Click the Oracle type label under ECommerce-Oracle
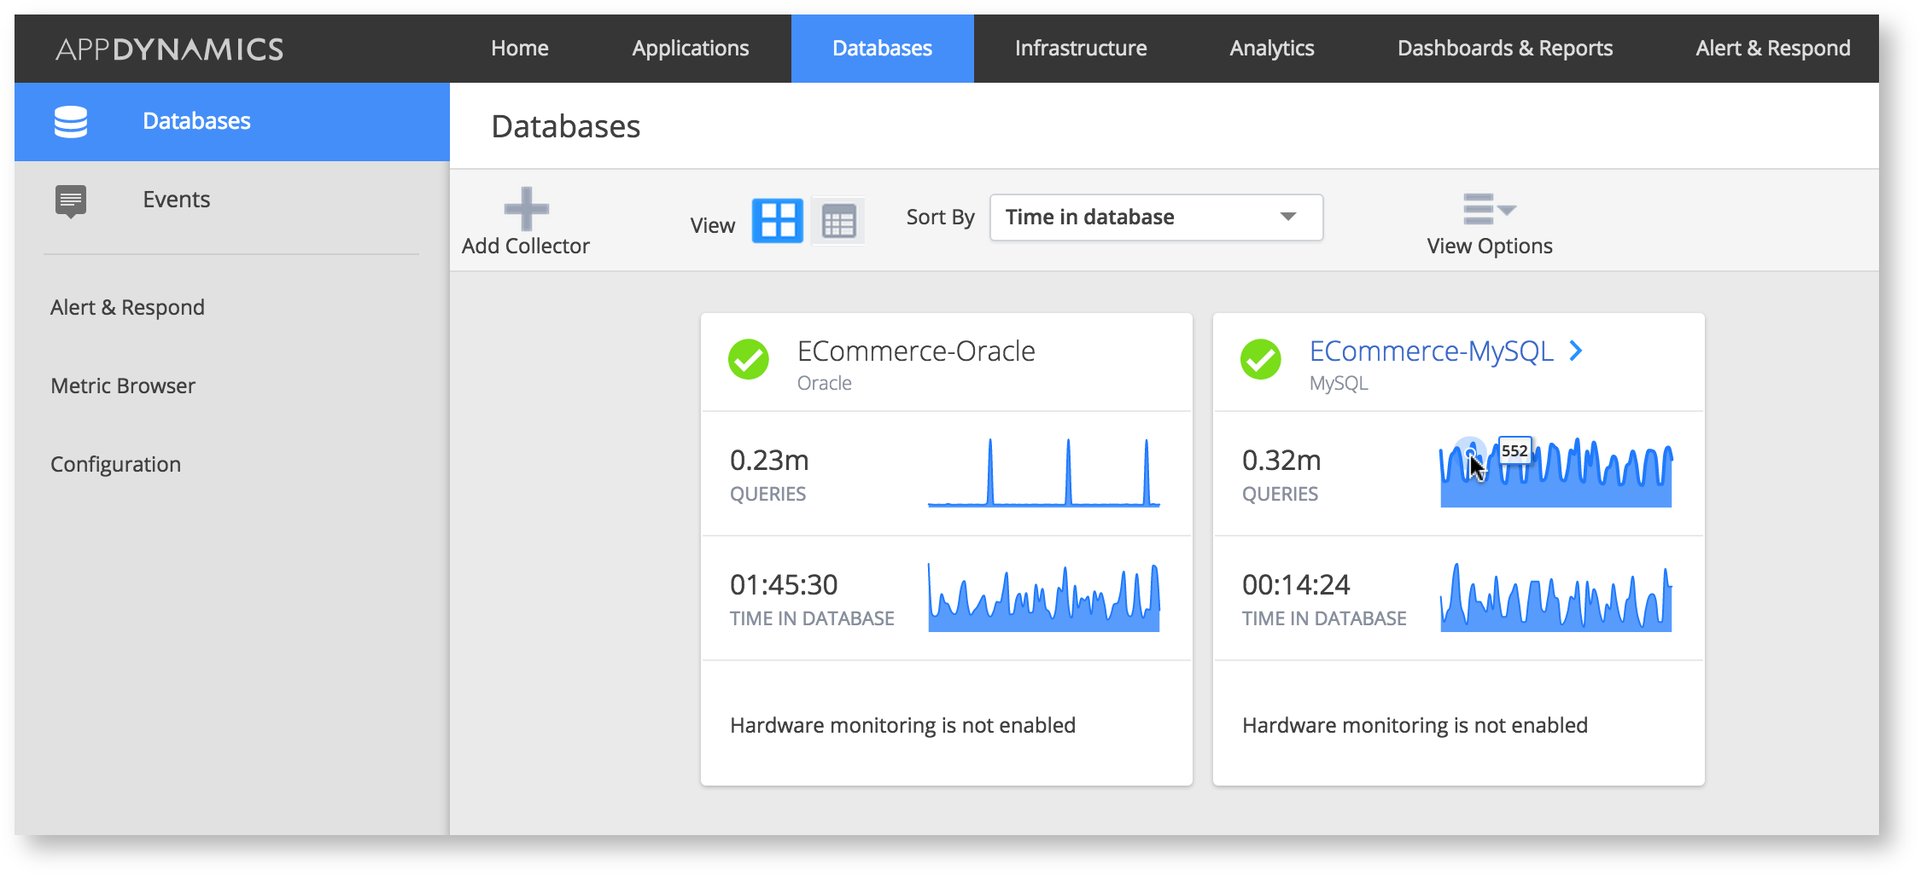 click(x=824, y=383)
